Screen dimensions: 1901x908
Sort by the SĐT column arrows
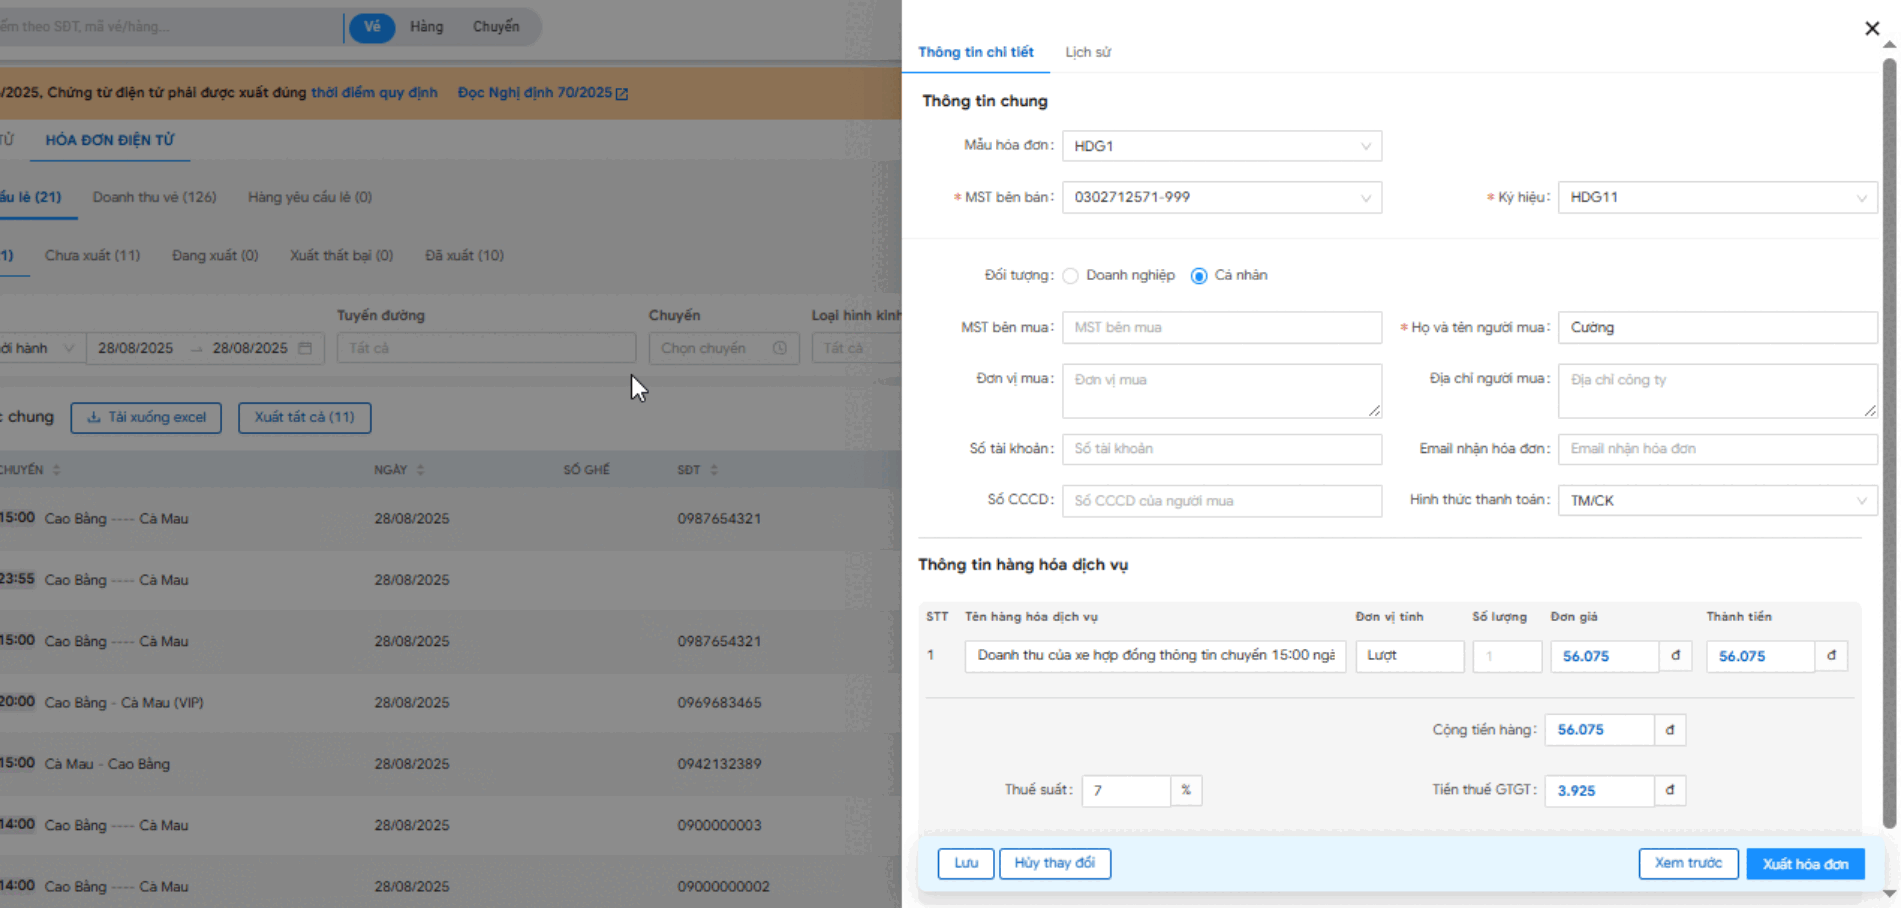[x=714, y=470]
